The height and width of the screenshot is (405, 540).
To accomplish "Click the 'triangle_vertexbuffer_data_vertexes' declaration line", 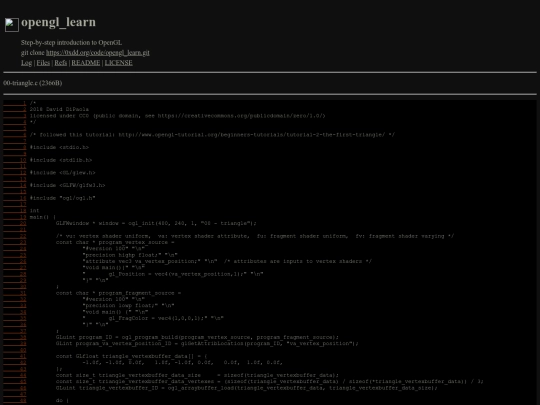I will (270, 382).
